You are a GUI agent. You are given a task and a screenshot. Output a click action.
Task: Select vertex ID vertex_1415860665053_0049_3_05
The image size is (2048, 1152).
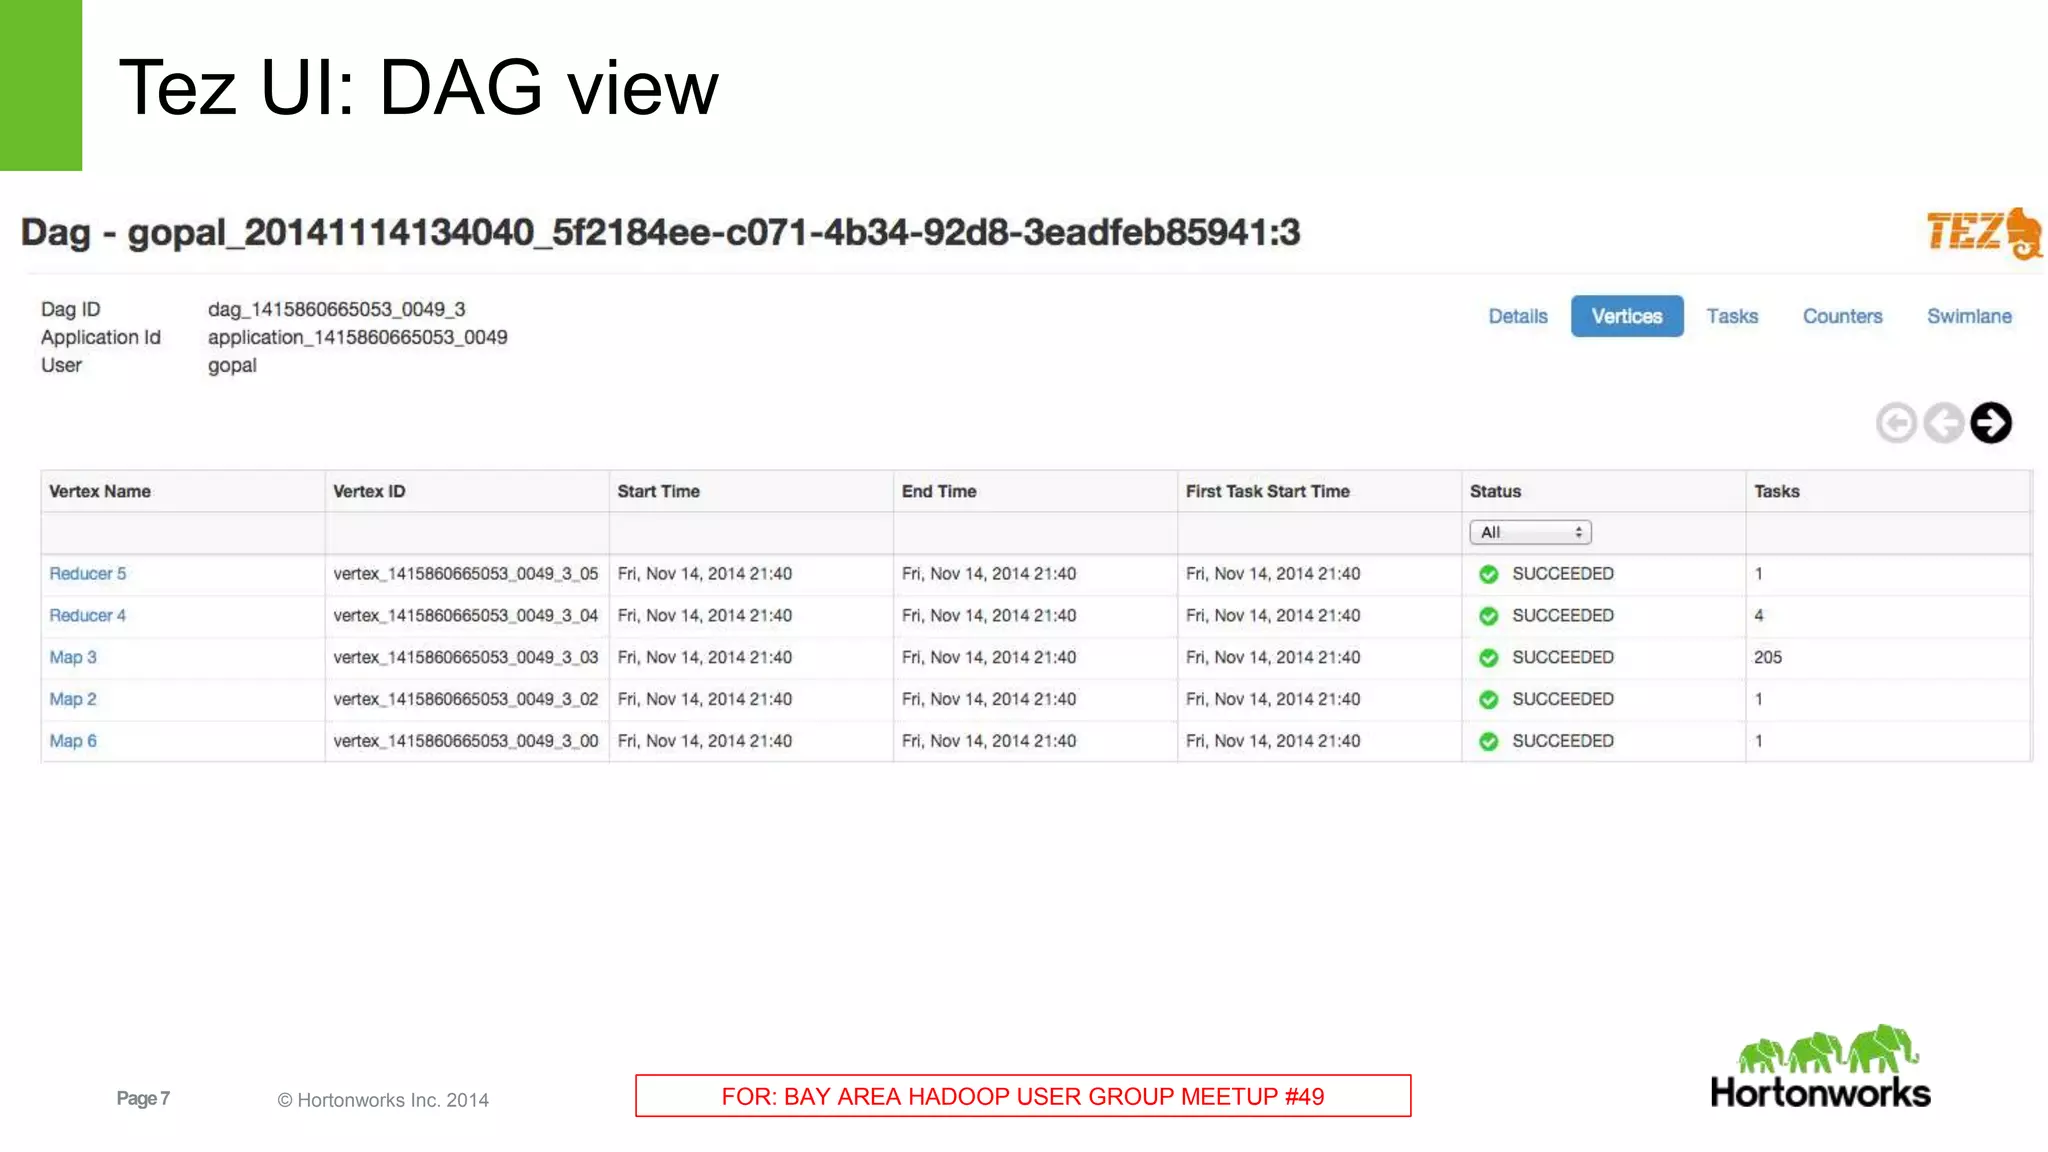point(466,574)
